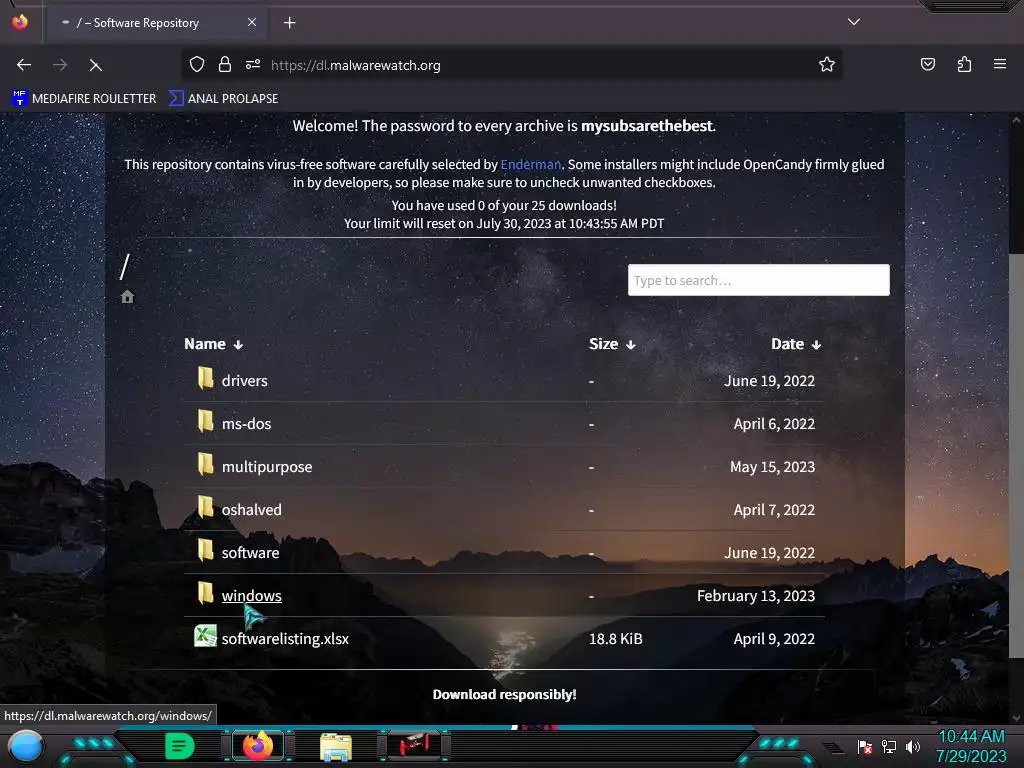Screen dimensions: 1024x768
Task: Click the windows folder icon
Action: pos(205,593)
